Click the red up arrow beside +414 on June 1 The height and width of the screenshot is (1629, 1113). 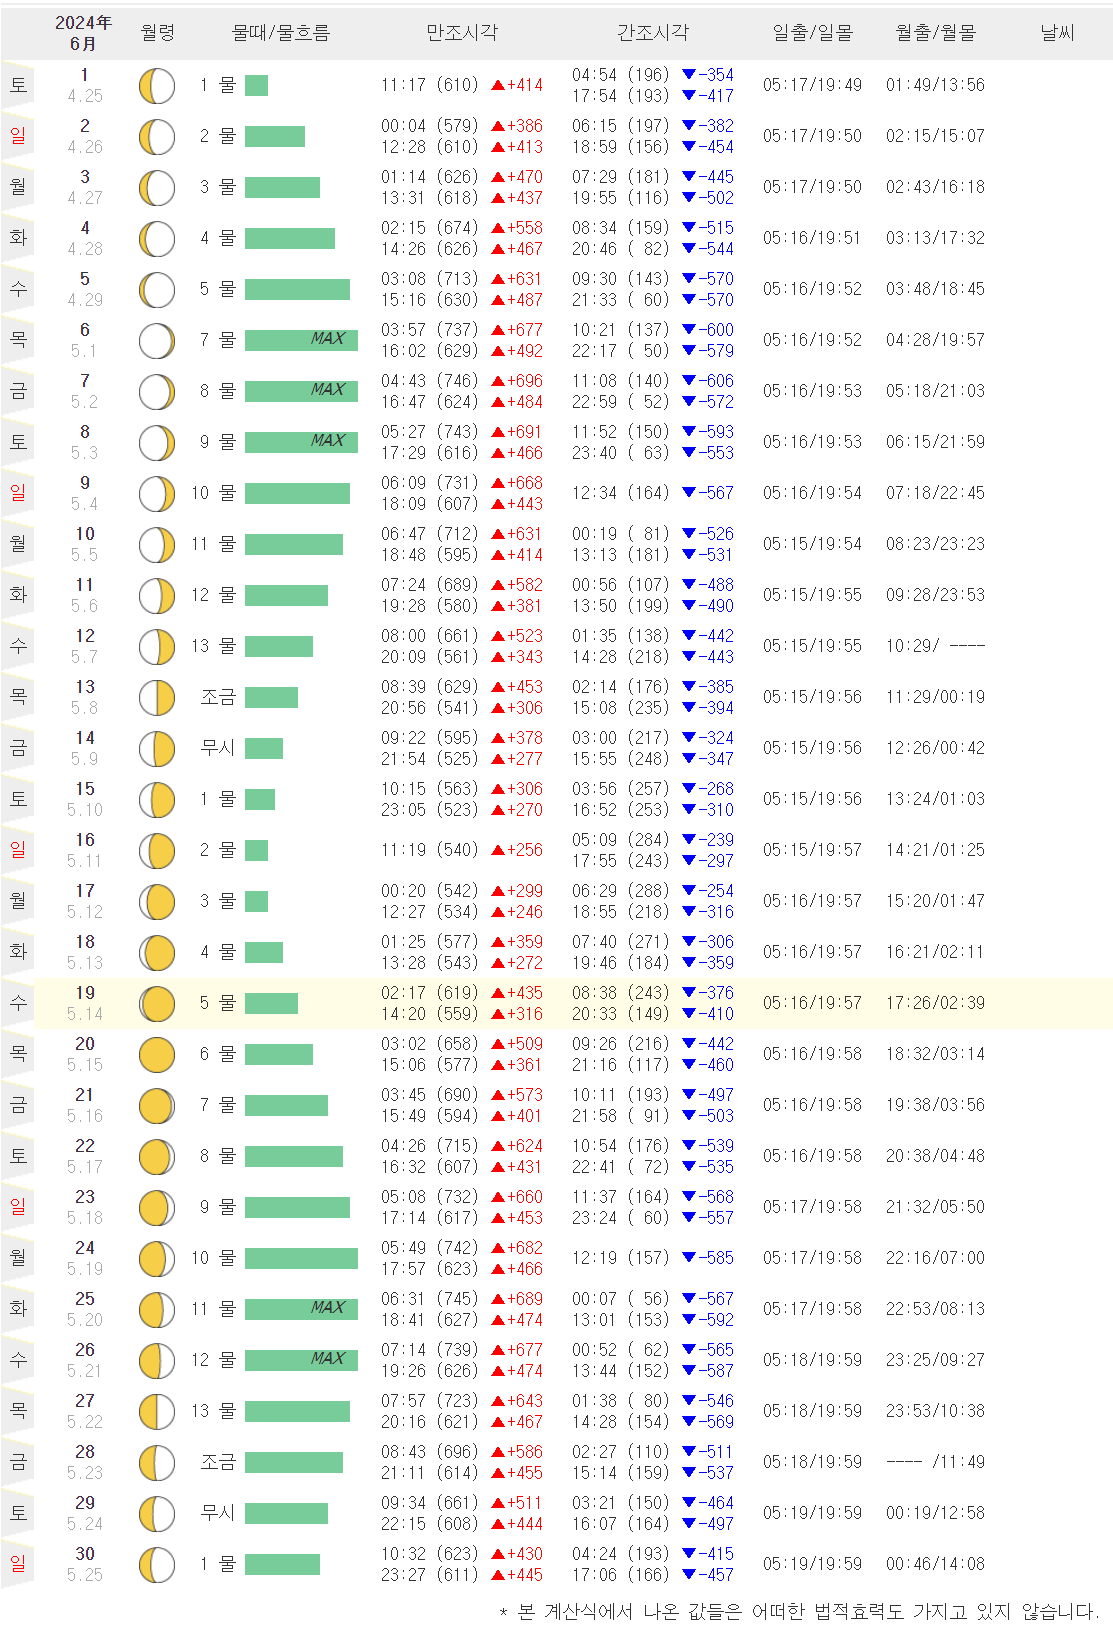(x=498, y=86)
